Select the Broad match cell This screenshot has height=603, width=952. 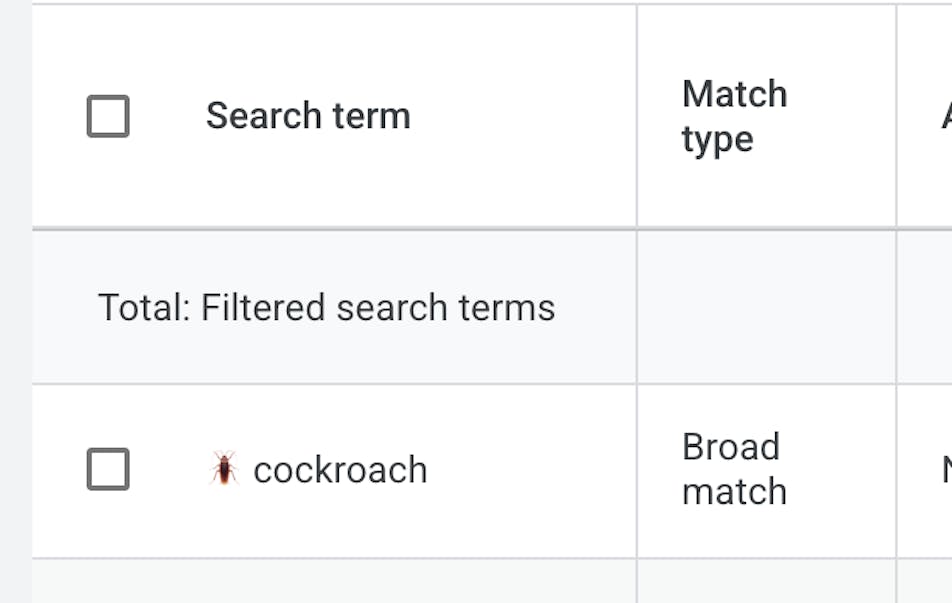pyautogui.click(x=734, y=469)
